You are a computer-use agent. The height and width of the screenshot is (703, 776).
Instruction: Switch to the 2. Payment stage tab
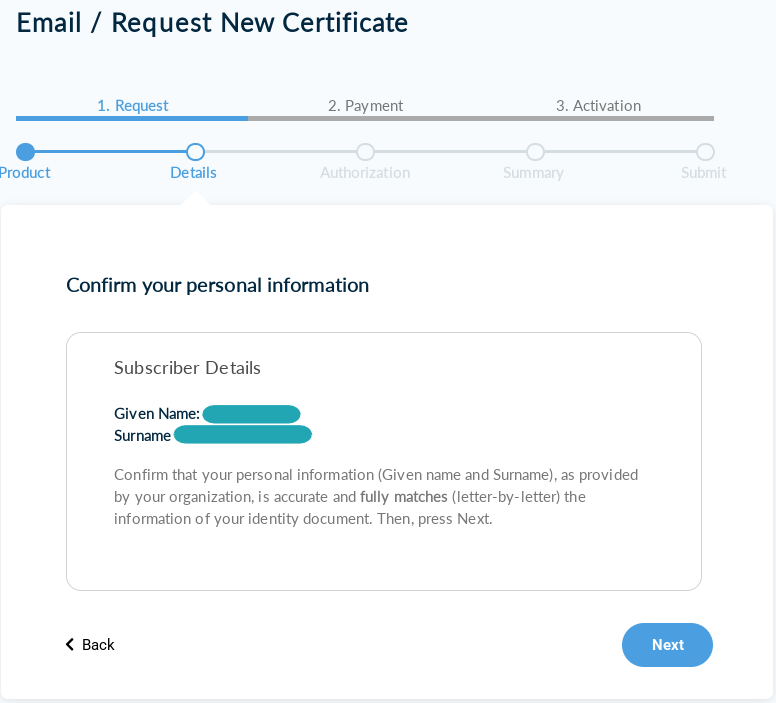pyautogui.click(x=365, y=105)
